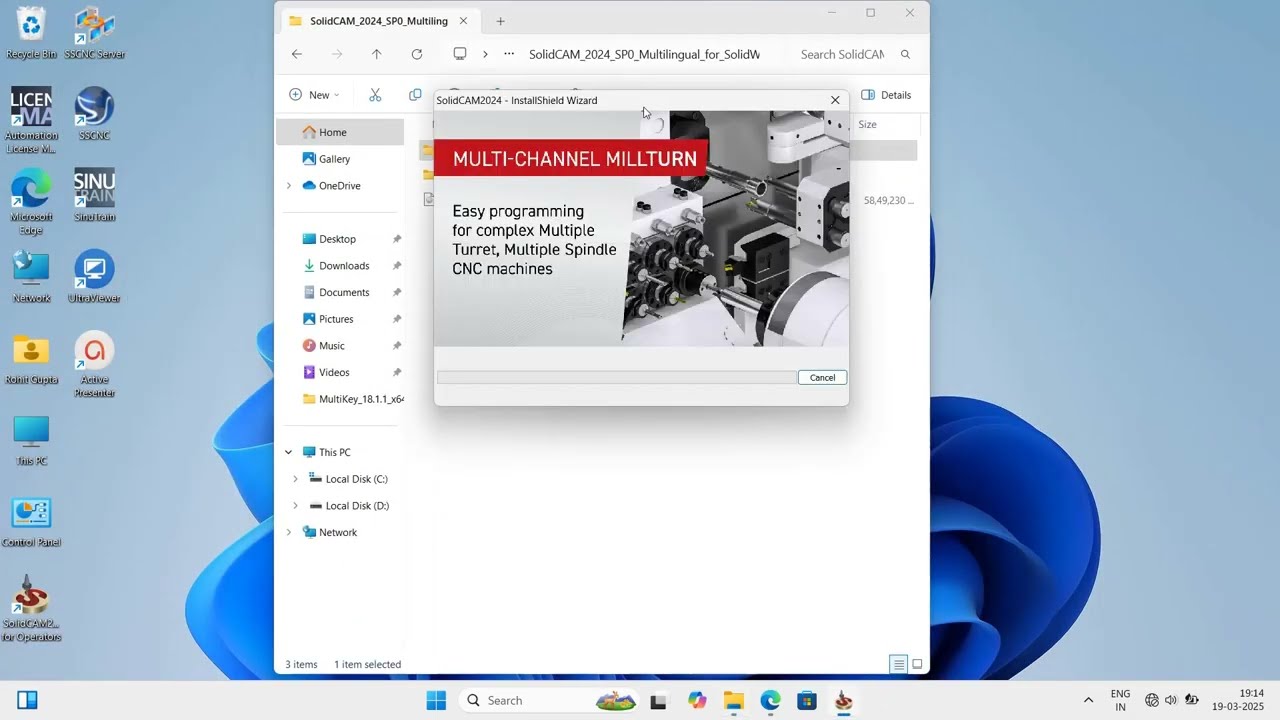The width and height of the screenshot is (1280, 720).
Task: Open network and volume quick settings
Action: click(1171, 700)
